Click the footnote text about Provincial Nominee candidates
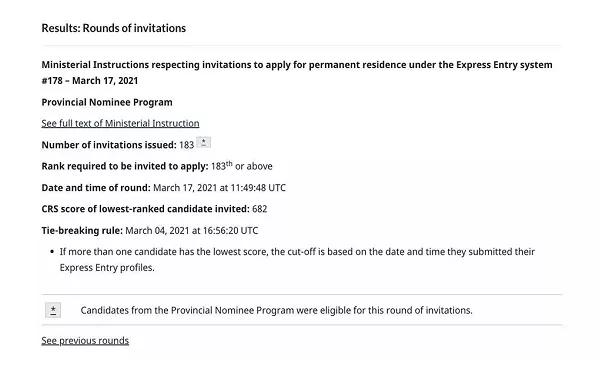Screen dimensions: 611x373 pos(276,310)
